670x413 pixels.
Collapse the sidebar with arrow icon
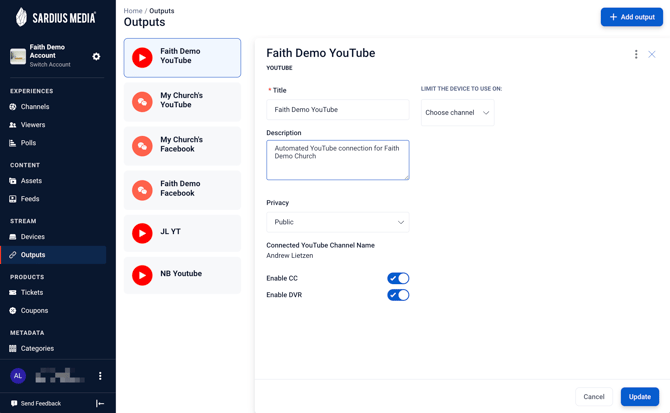click(x=100, y=403)
